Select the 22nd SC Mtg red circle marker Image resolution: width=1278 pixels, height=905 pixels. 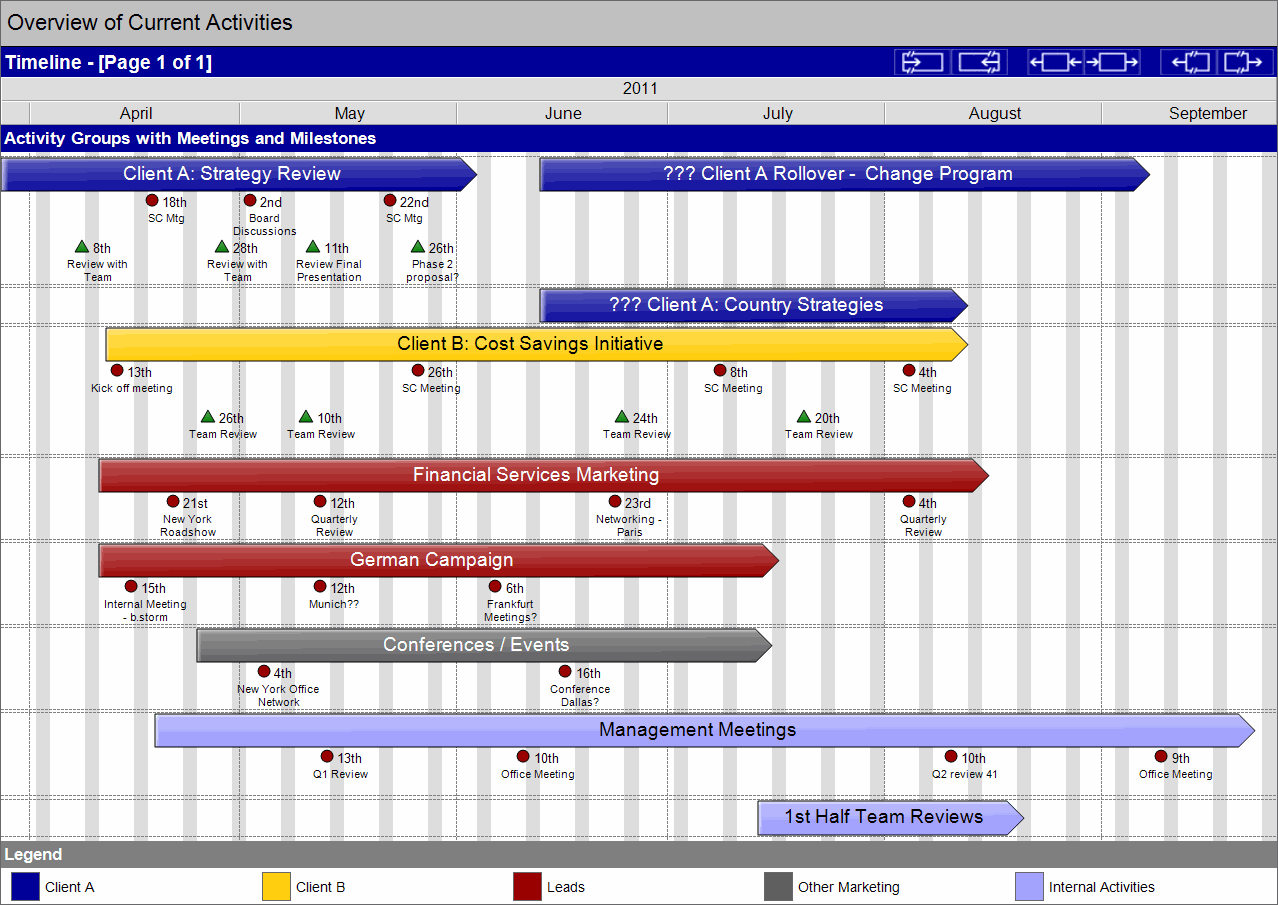click(x=390, y=201)
